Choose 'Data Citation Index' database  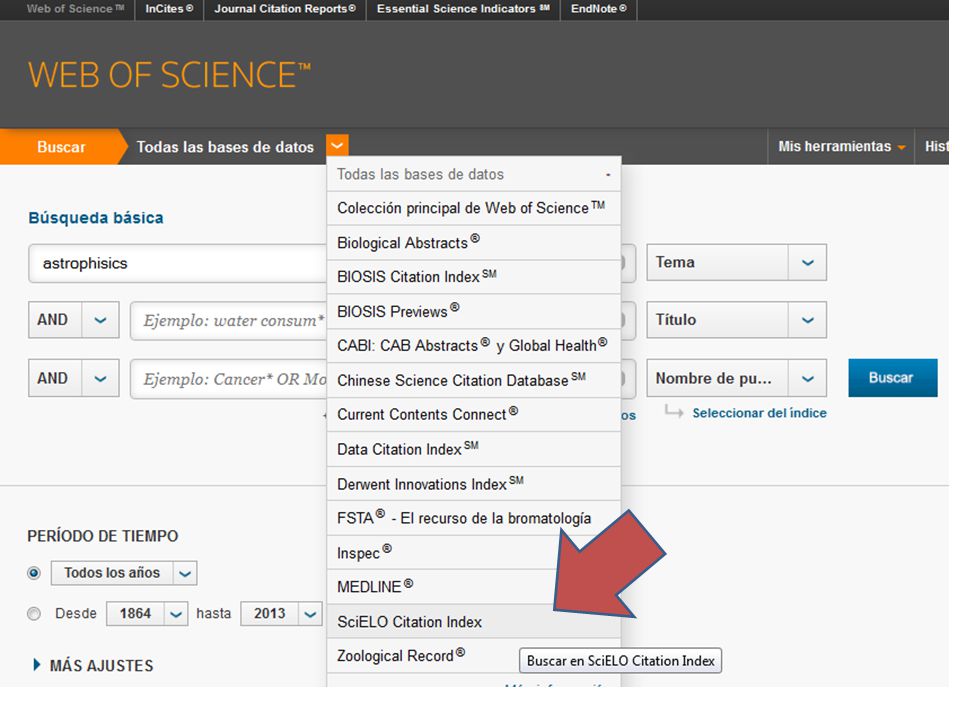pyautogui.click(x=474, y=449)
